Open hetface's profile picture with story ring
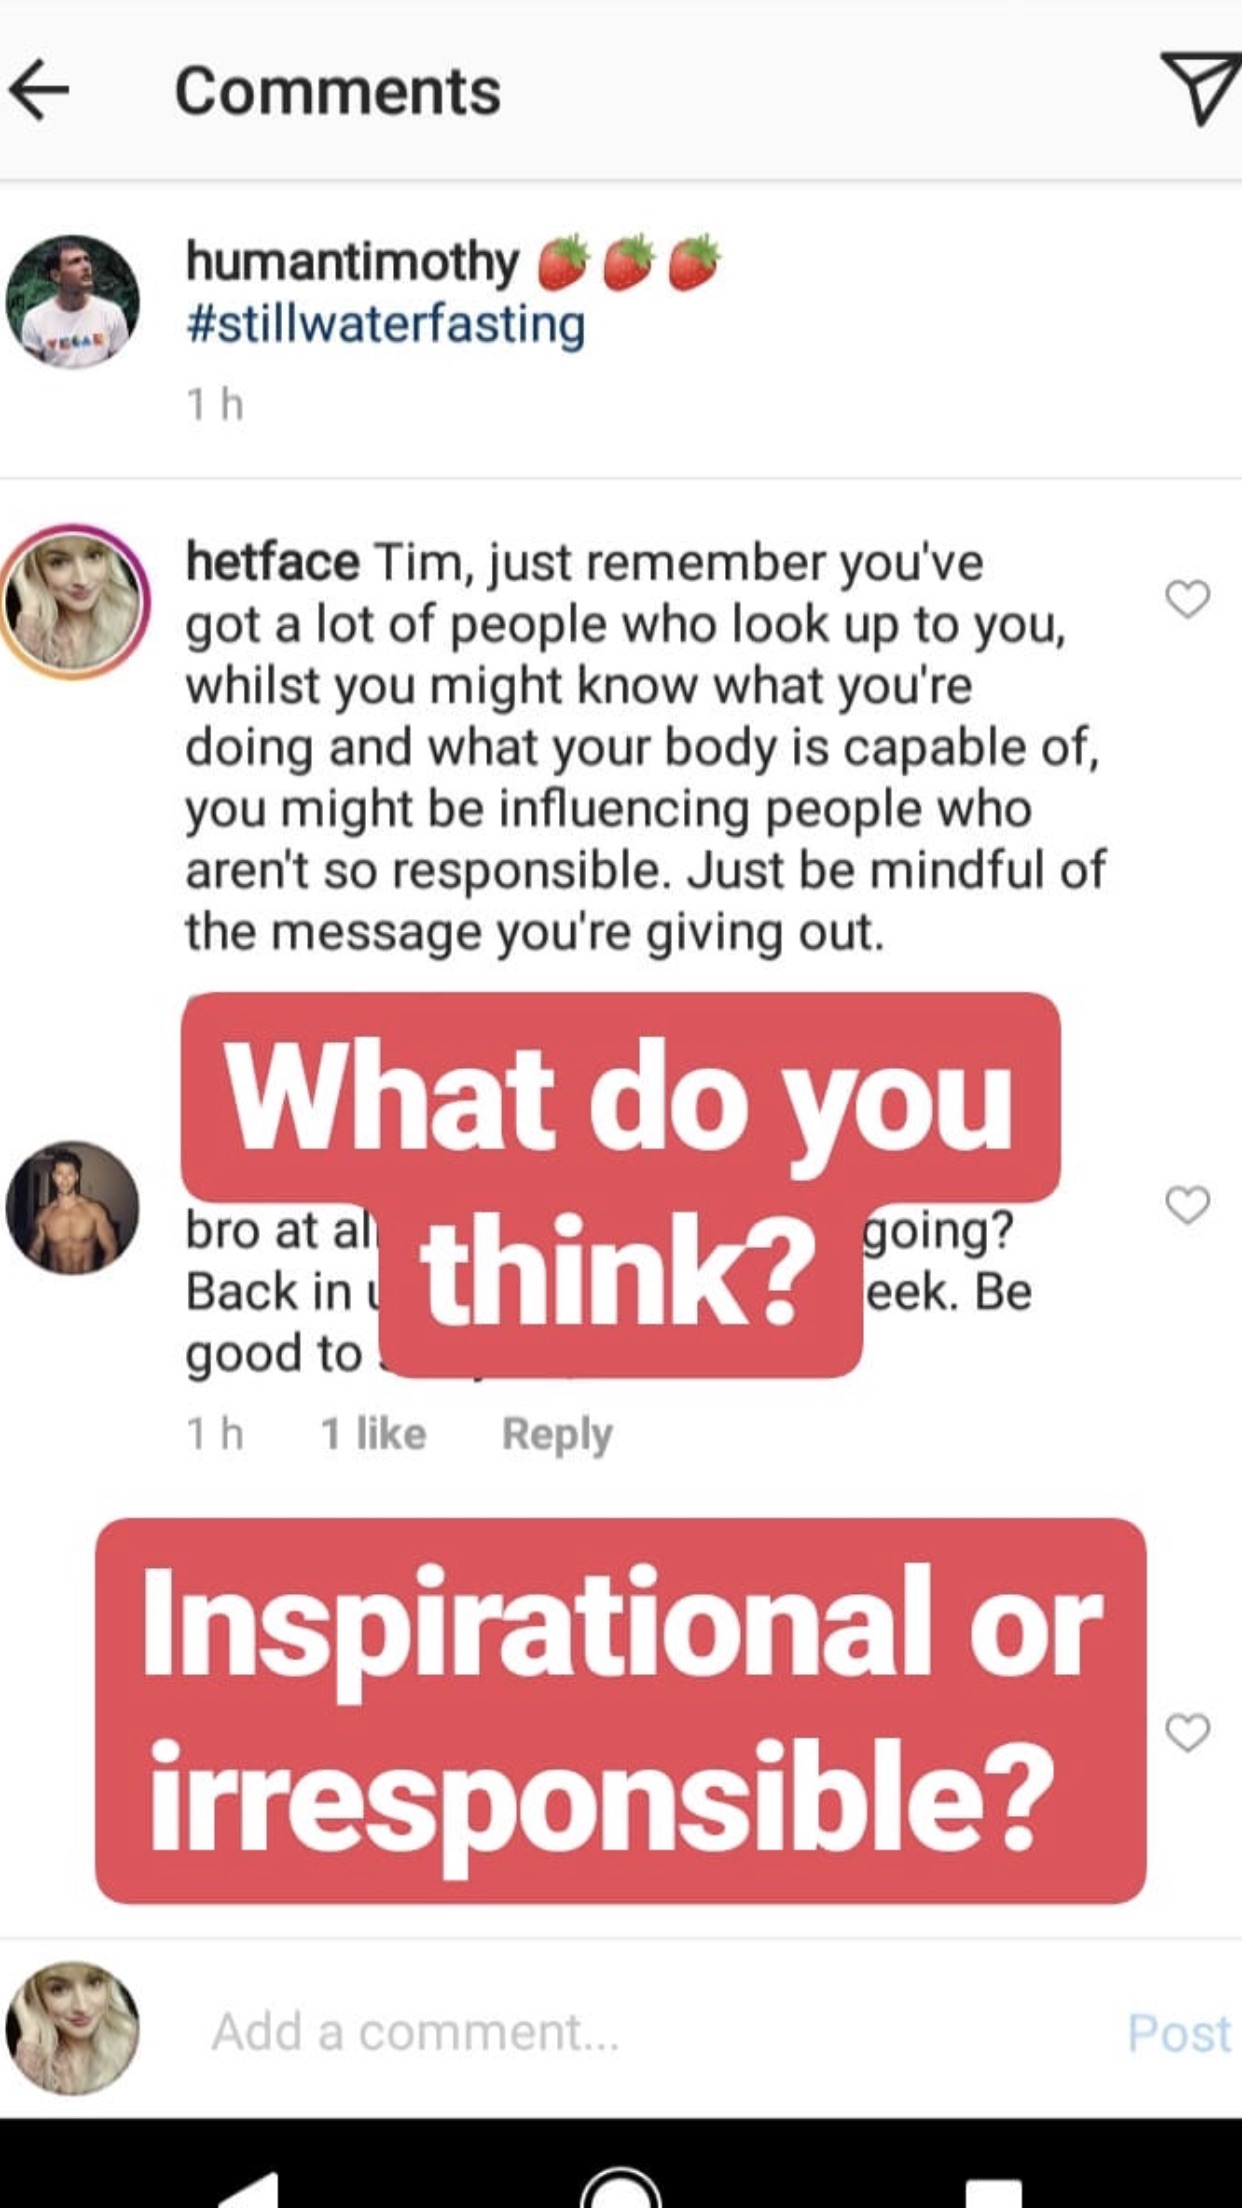The width and height of the screenshot is (1242, 2208). (74, 602)
